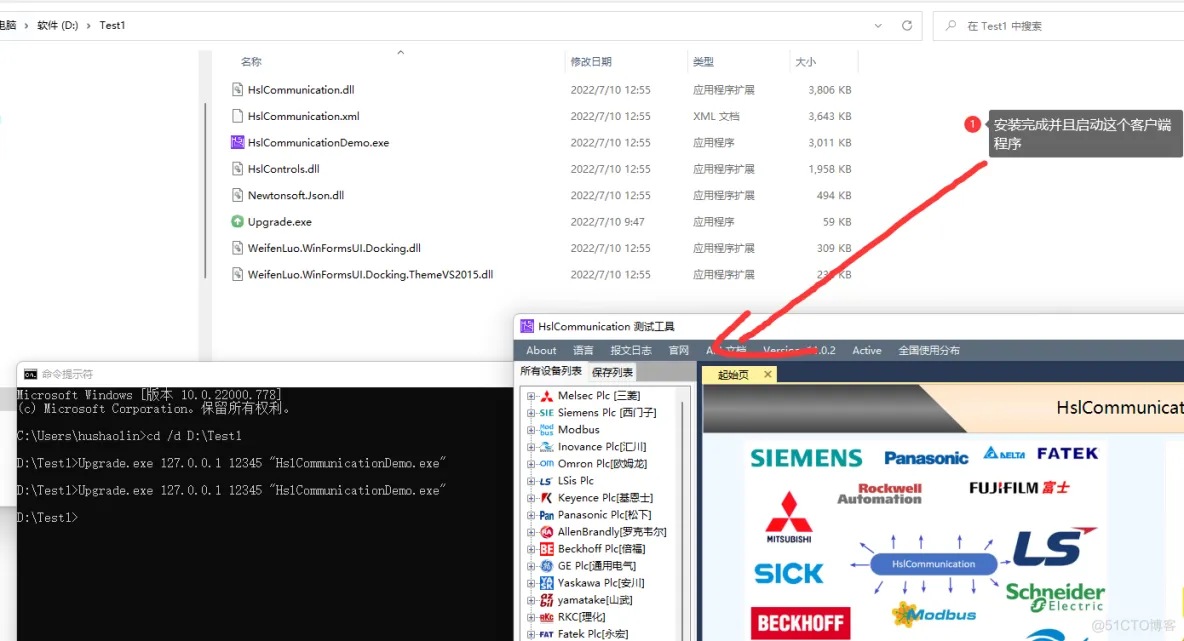Image resolution: width=1184 pixels, height=641 pixels.
Task: Click the 命令提示符 window title bar
Action: 264,374
